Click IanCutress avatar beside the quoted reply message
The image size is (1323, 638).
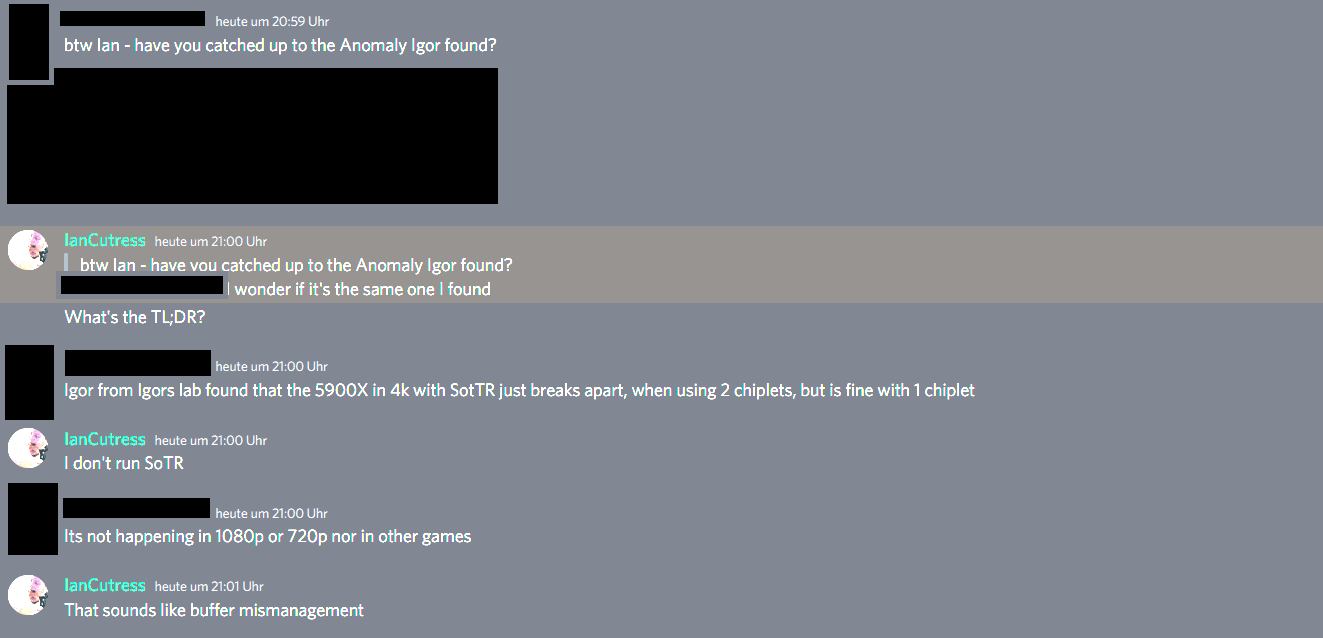click(x=27, y=249)
